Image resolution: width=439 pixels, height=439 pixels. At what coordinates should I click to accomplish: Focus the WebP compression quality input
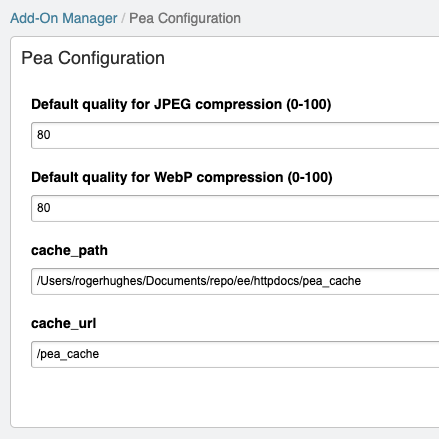click(x=235, y=208)
